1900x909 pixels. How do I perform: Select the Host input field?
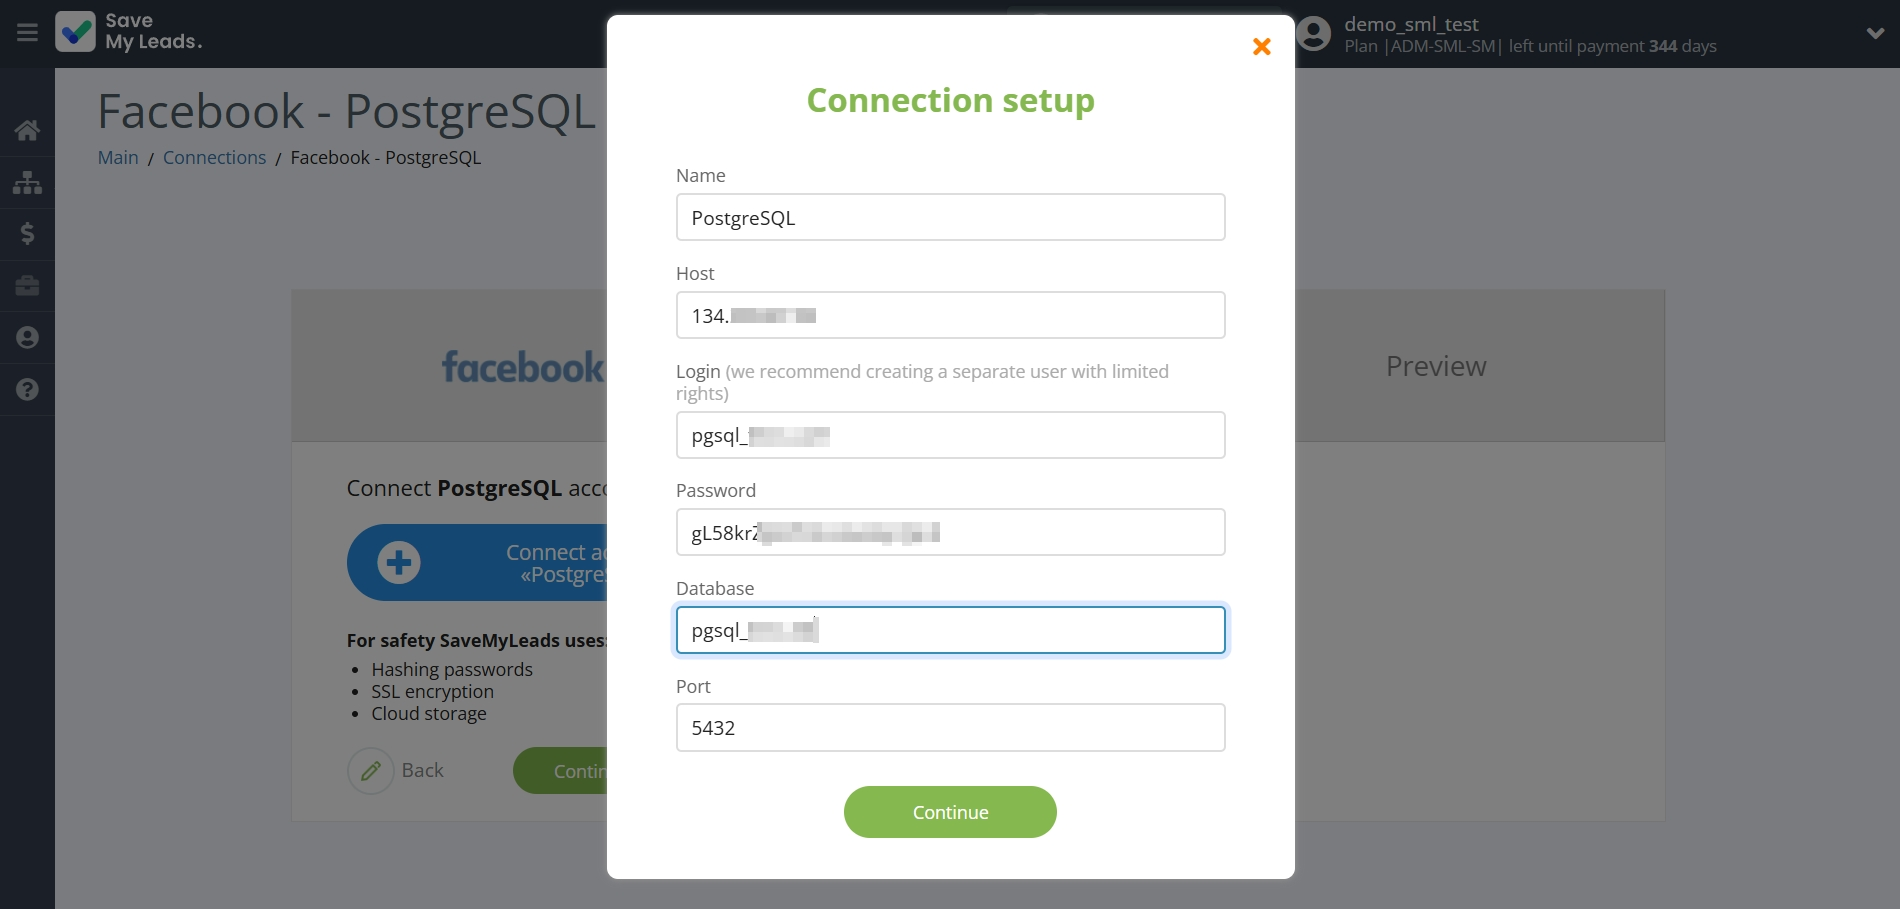[949, 315]
